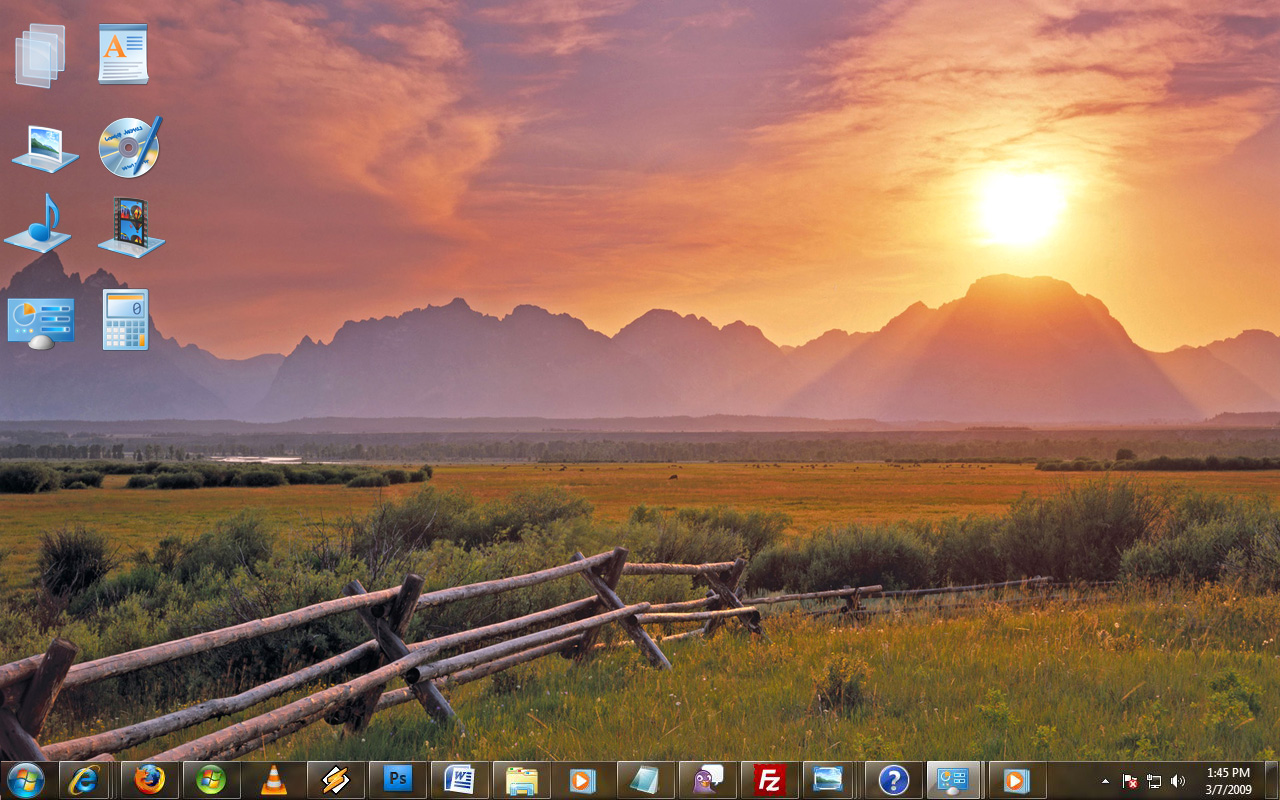1280x800 pixels.
Task: Open the volume speaker control
Action: (1178, 781)
